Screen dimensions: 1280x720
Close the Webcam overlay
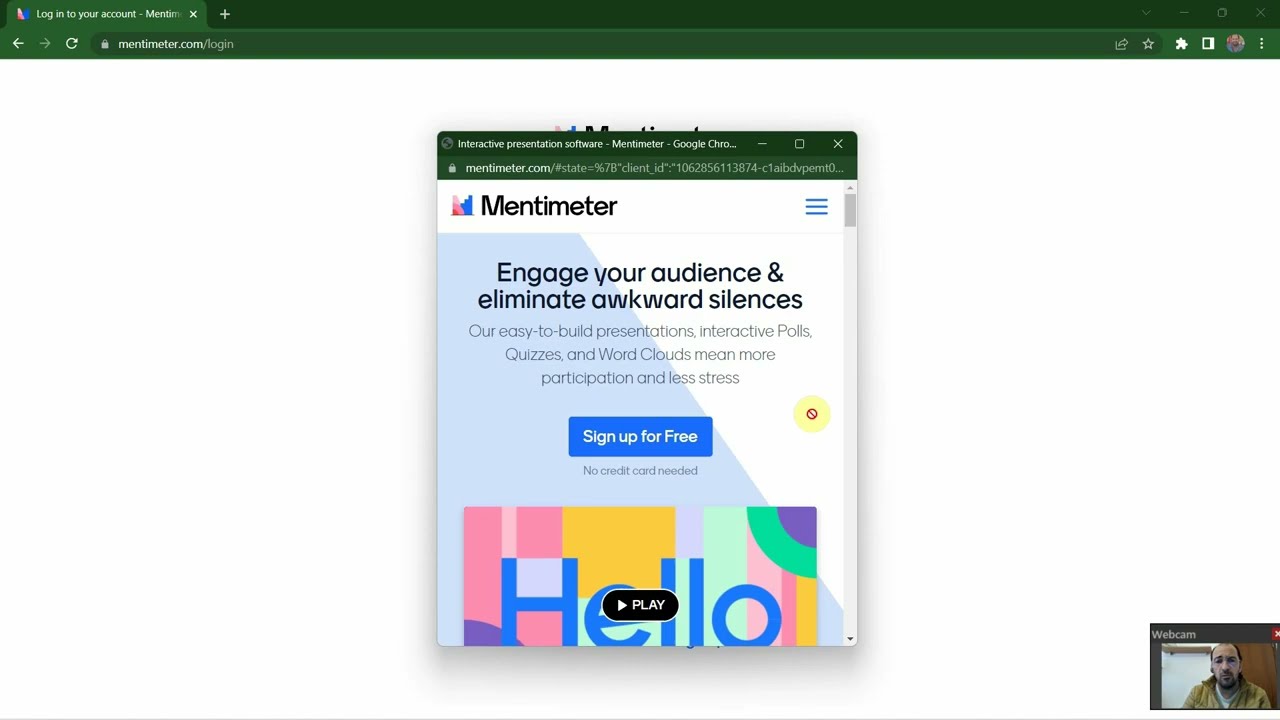pos(1275,634)
